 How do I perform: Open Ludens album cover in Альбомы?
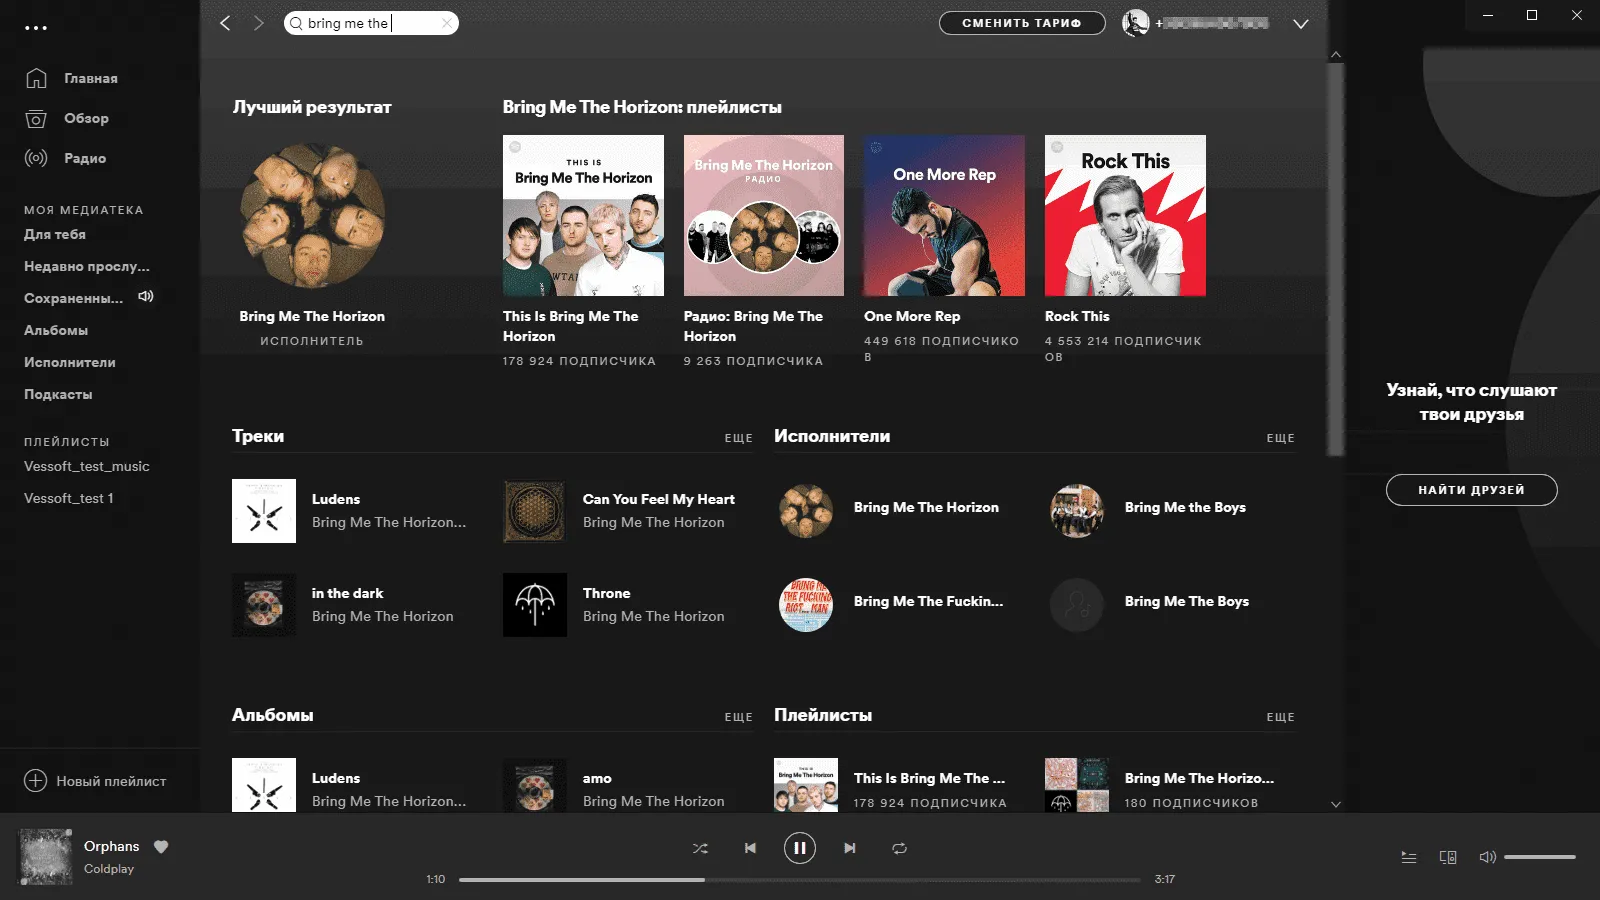coord(264,785)
